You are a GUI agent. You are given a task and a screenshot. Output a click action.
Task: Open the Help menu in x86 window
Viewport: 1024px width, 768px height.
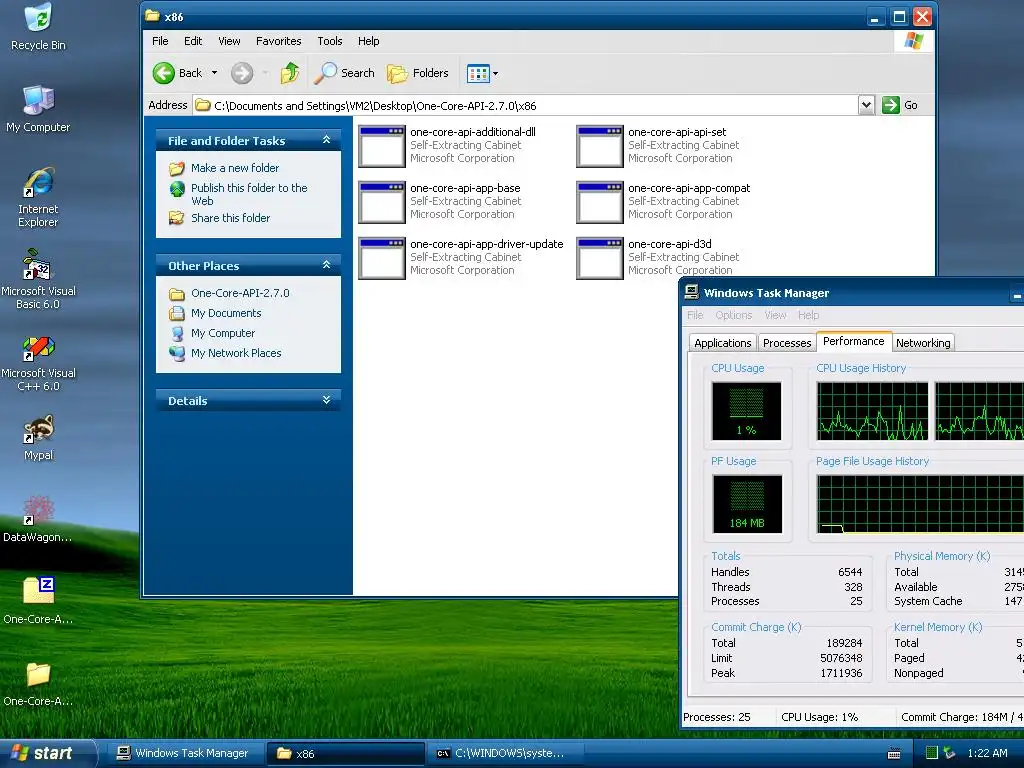[368, 41]
